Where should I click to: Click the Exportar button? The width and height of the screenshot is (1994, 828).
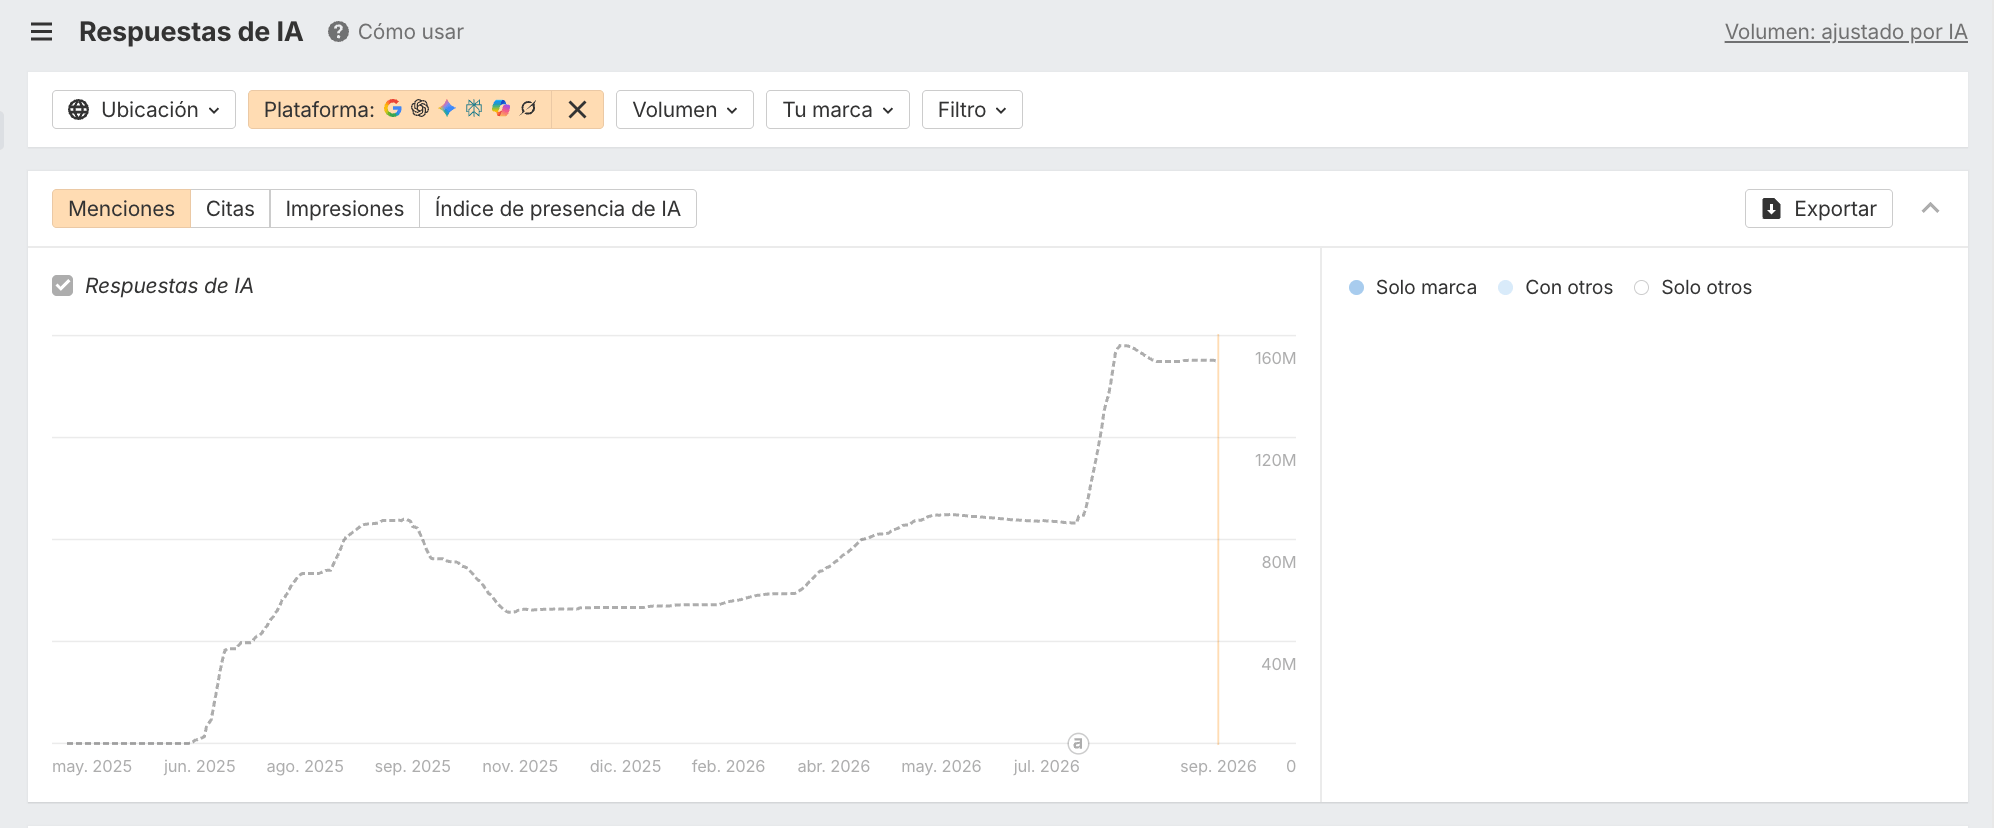click(1819, 209)
